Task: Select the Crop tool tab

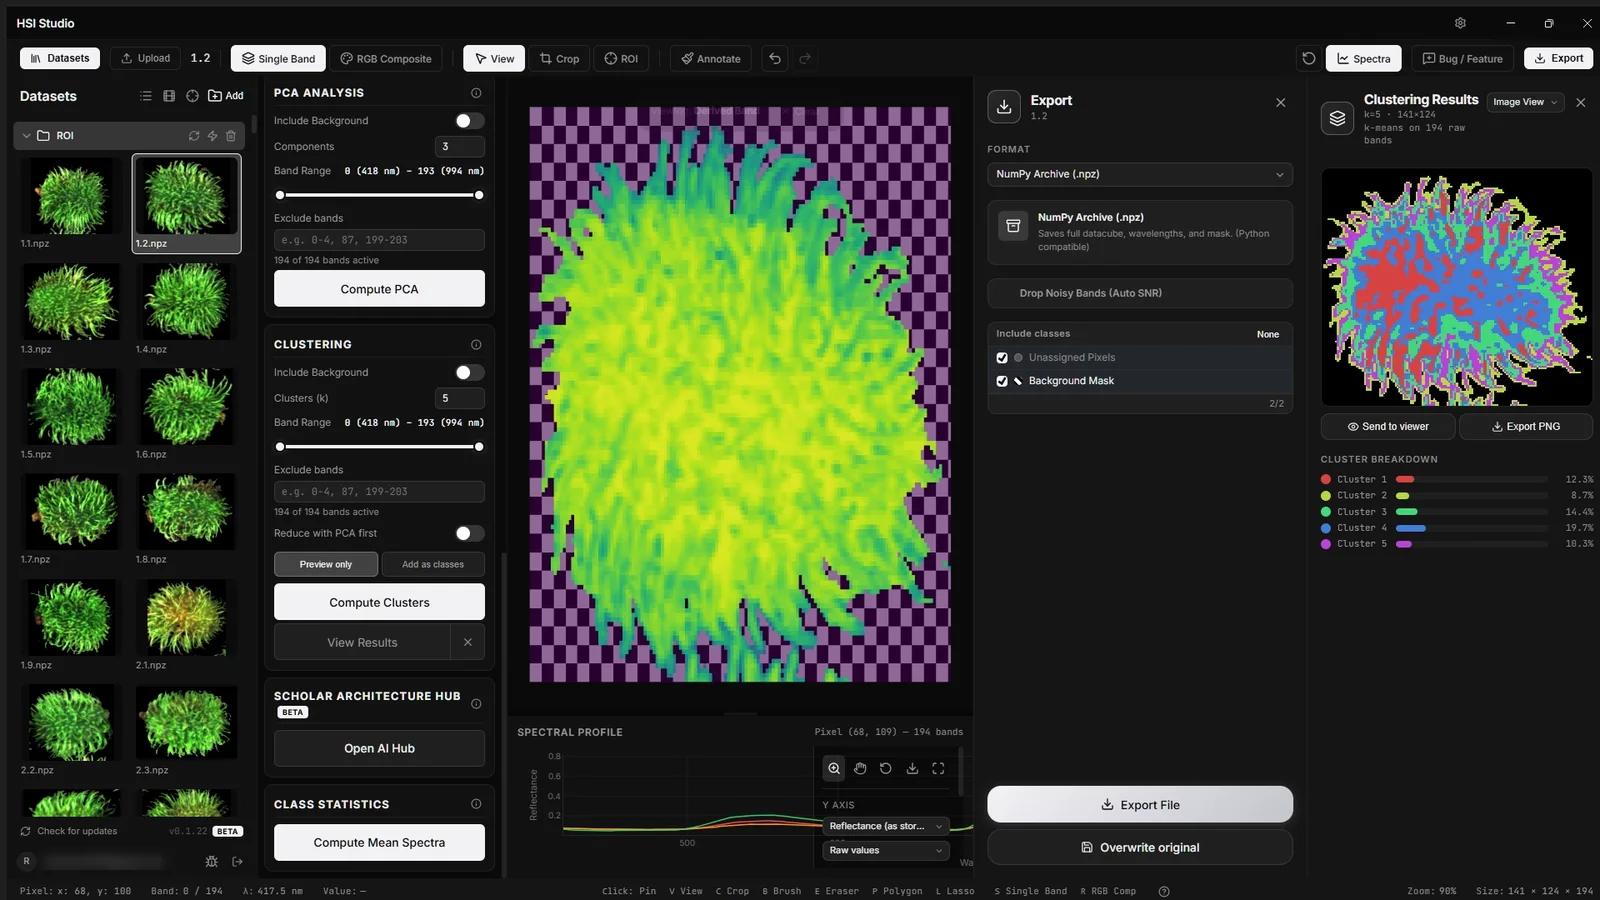Action: pyautogui.click(x=559, y=59)
